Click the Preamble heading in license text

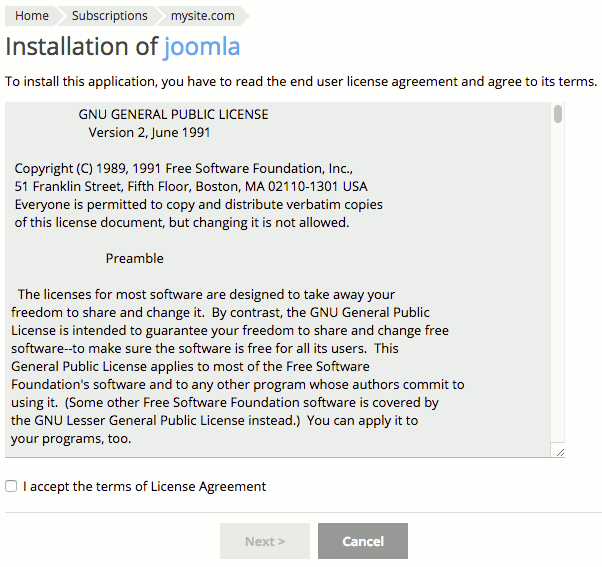coord(134,258)
